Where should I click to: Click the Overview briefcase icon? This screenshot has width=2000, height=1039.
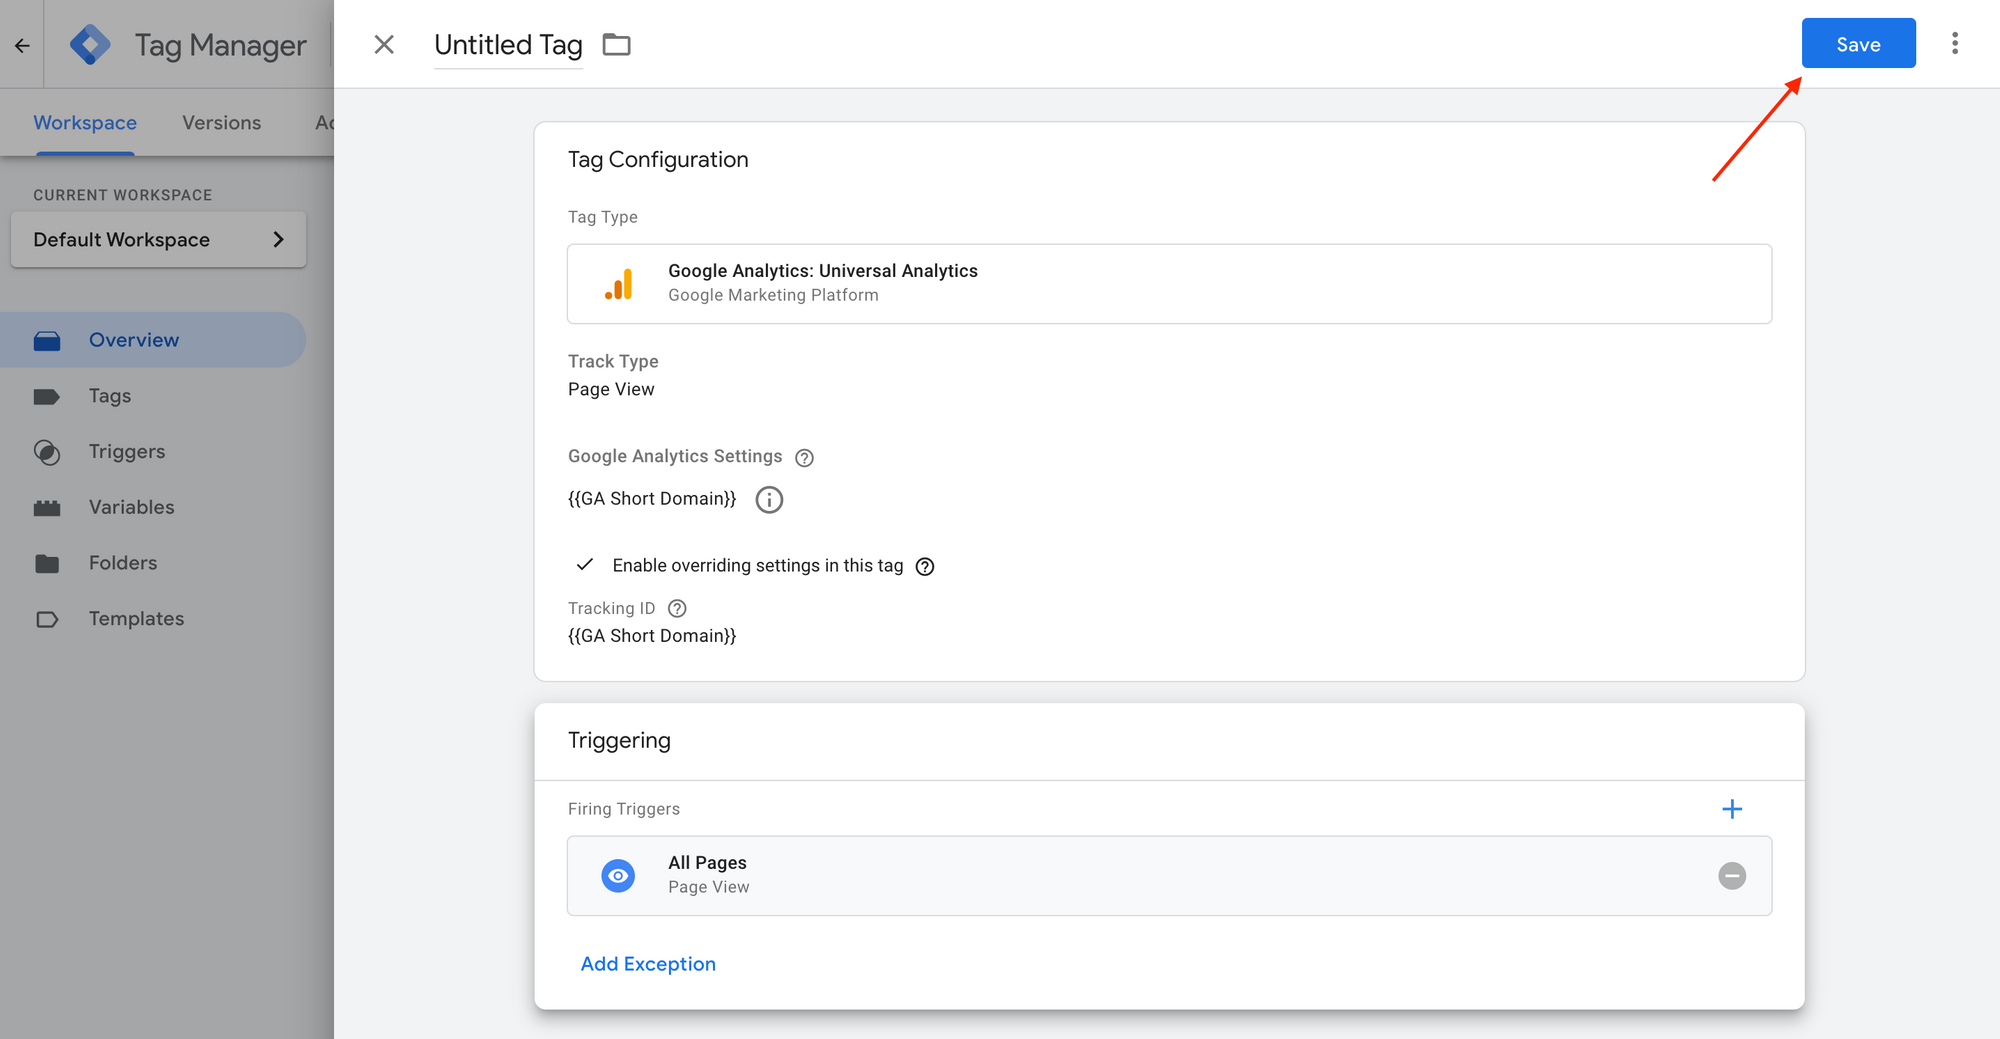pos(47,341)
